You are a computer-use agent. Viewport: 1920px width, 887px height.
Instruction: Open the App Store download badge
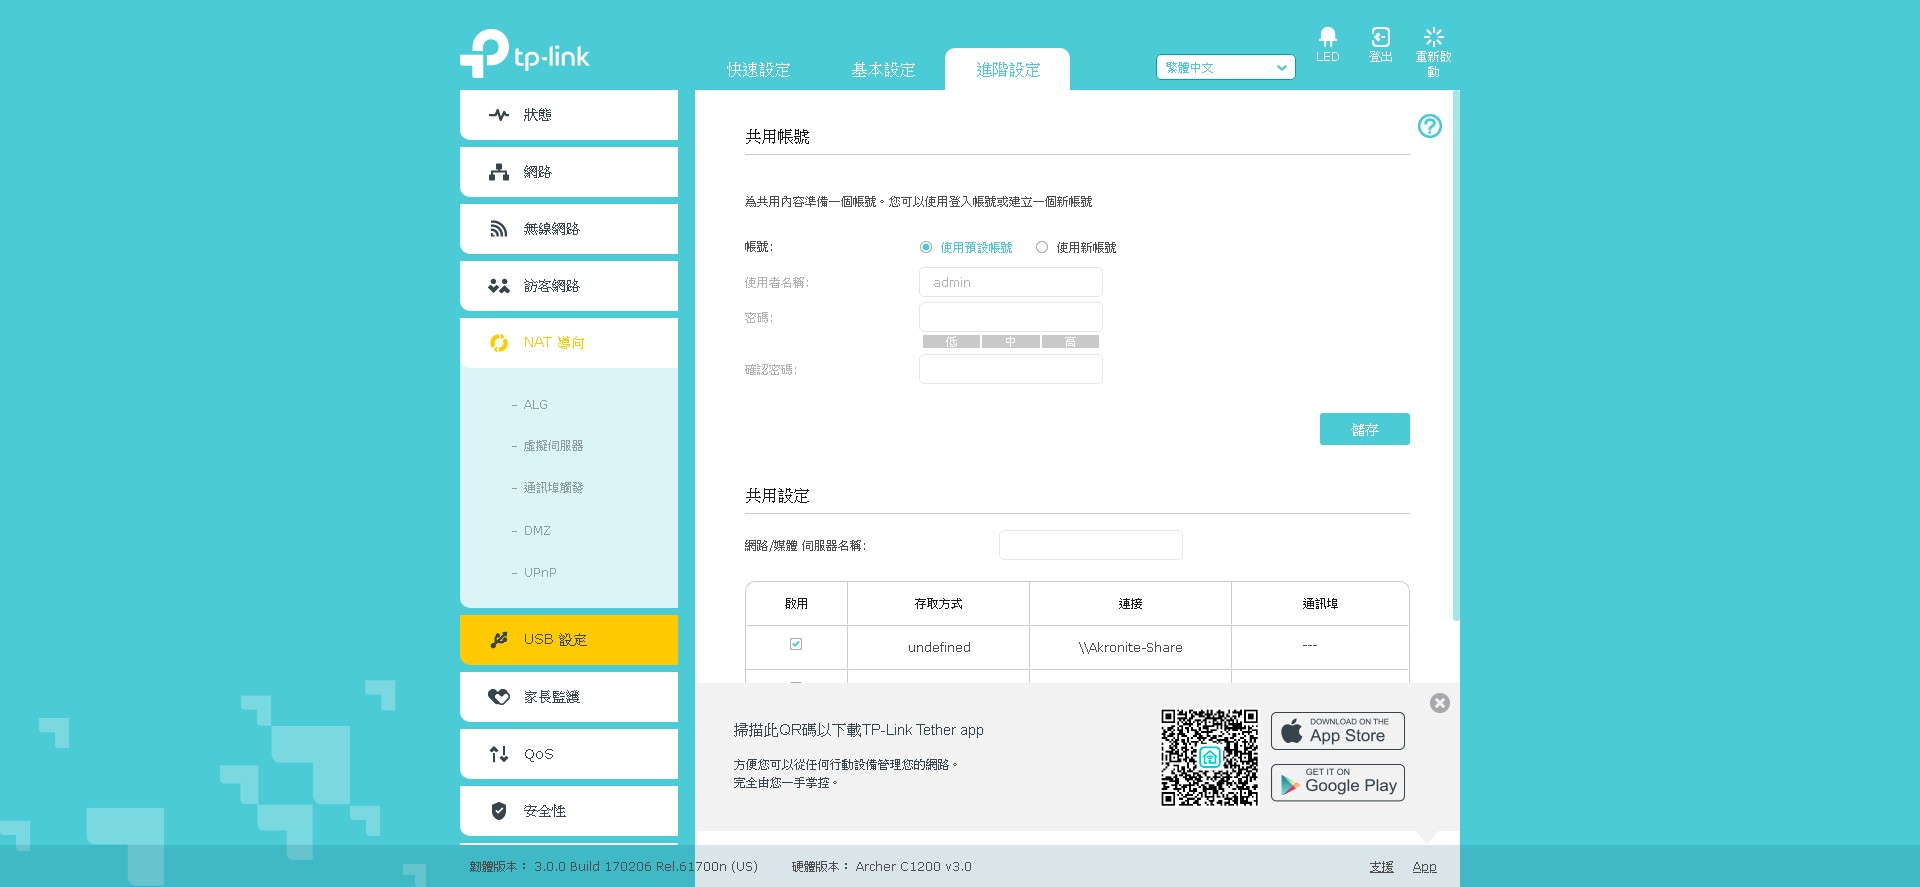[x=1338, y=731]
